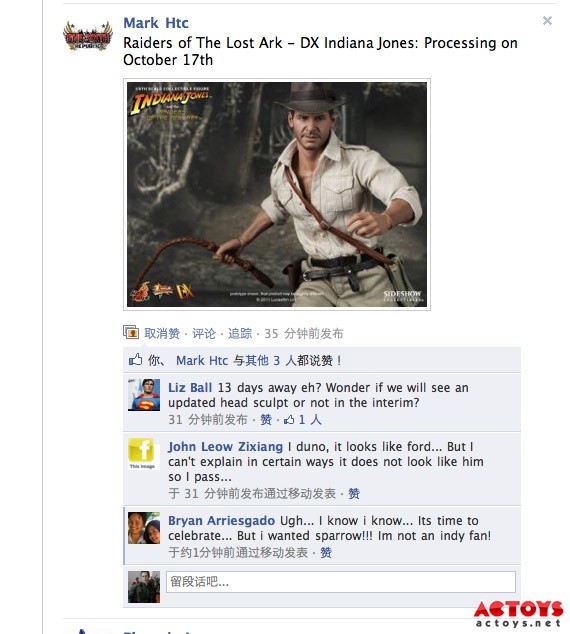
Task: Like John Leow Zixiang's comment
Action: click(354, 494)
